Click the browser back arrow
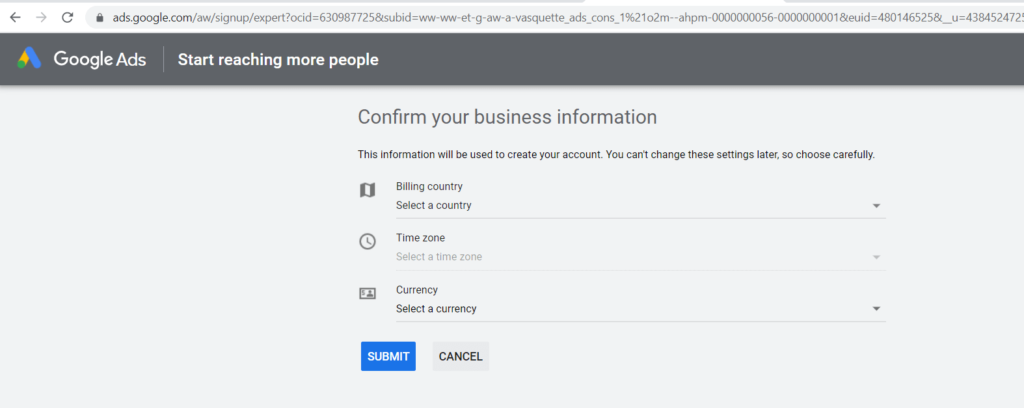Viewport: 1024px width, 408px height. click(15, 18)
